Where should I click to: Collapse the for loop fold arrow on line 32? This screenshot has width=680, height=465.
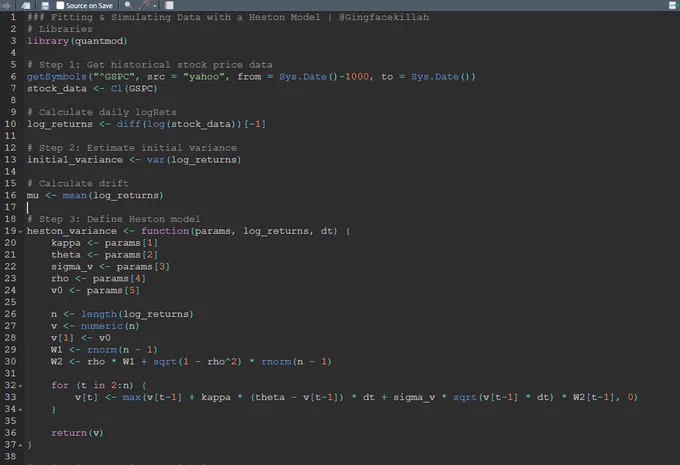click(x=20, y=386)
